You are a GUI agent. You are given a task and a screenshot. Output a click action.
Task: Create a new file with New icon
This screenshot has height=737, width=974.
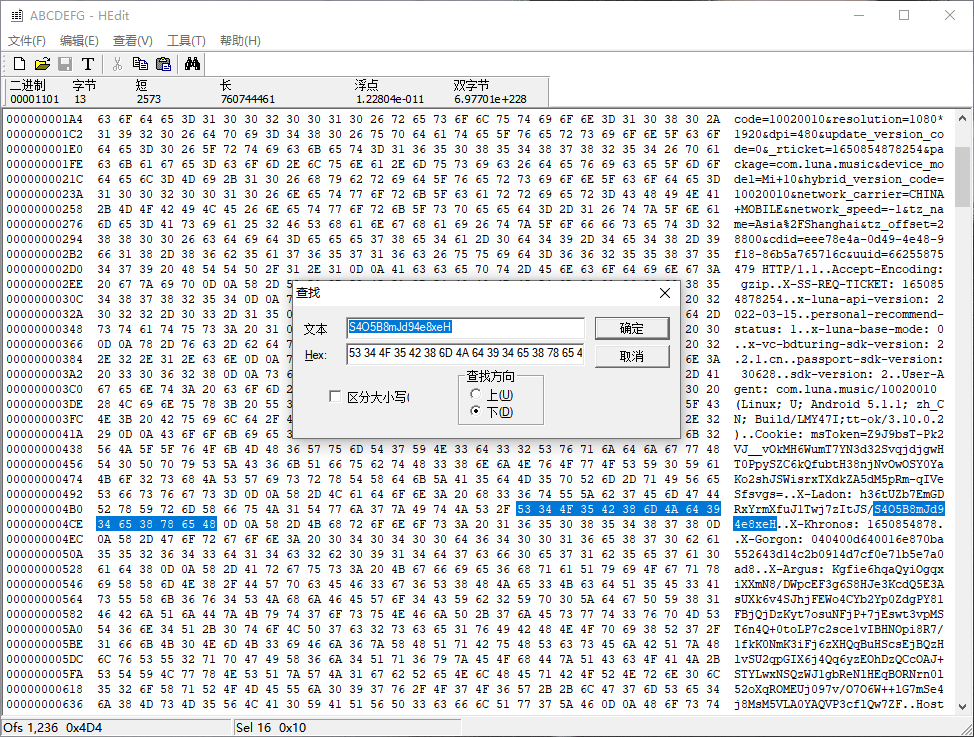[18, 62]
